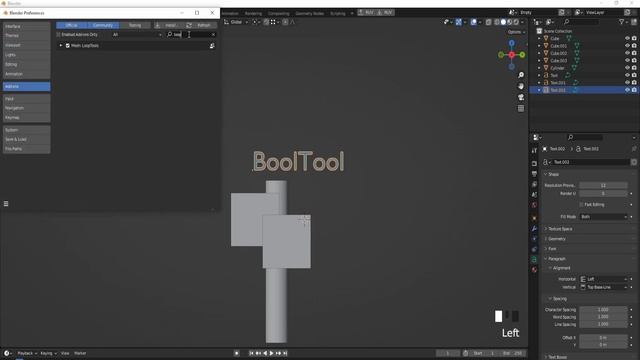Open the Object Data text properties tab

coord(534,259)
